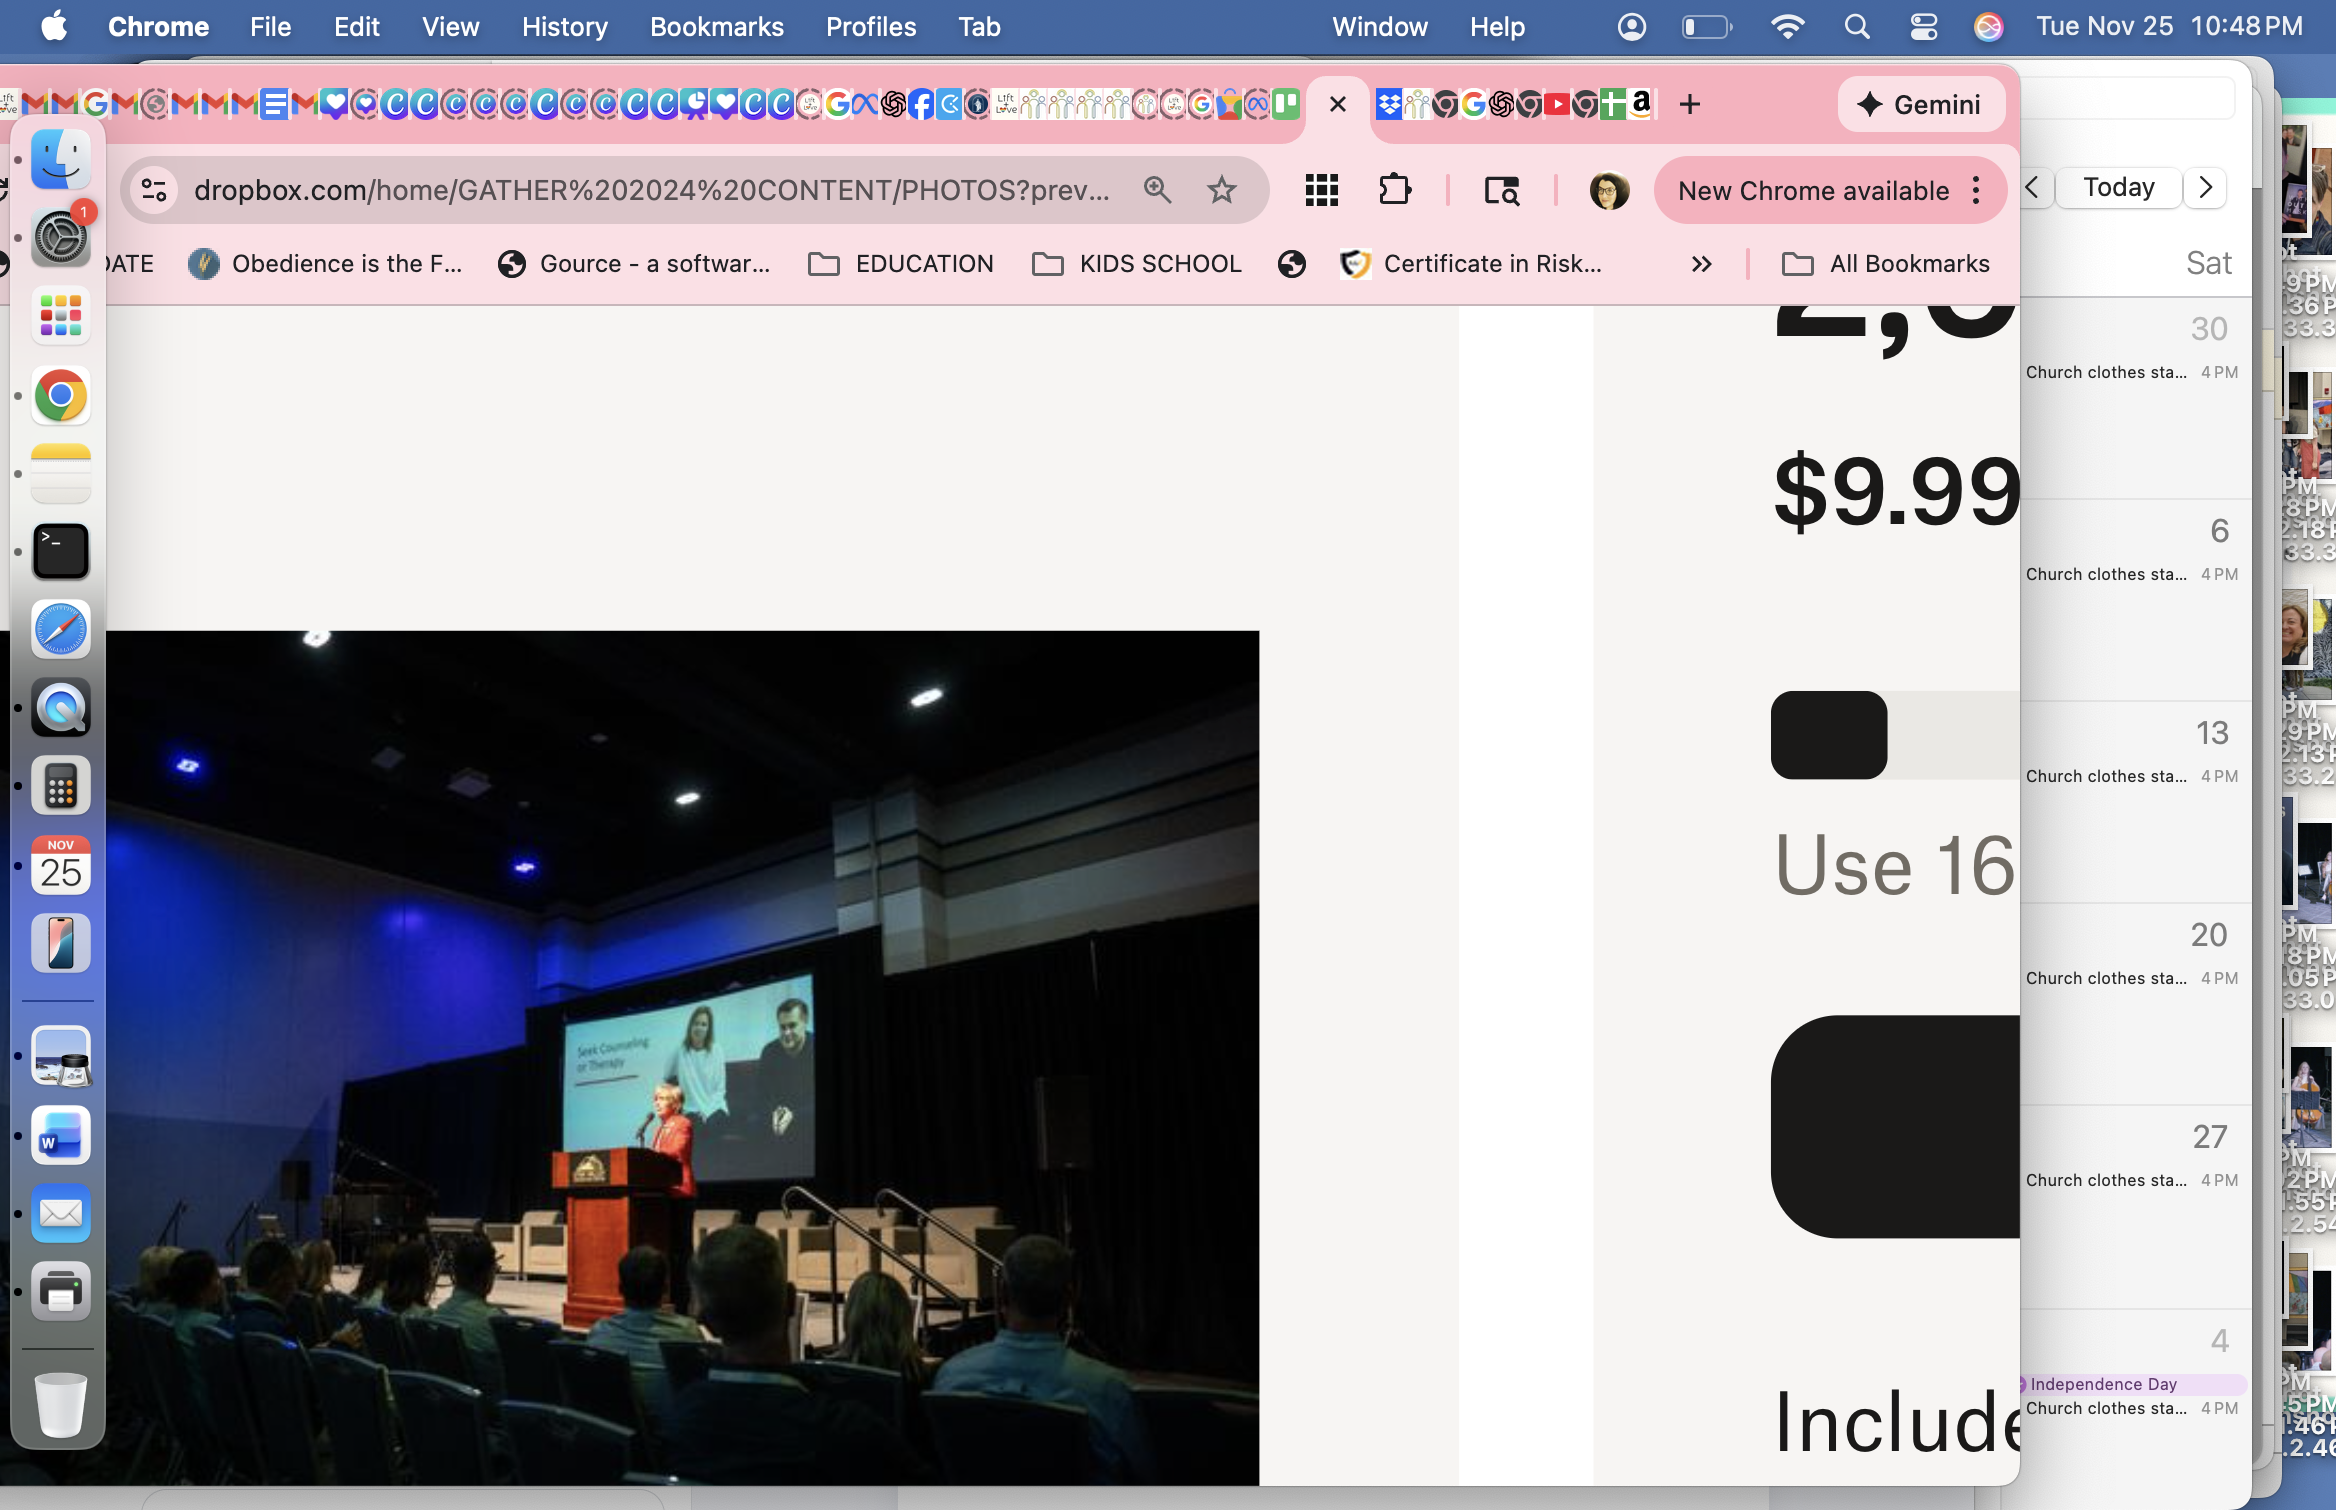Viewport: 2336px width, 1510px height.
Task: Open the "Gource - a softwar..." bookmark
Action: [635, 264]
